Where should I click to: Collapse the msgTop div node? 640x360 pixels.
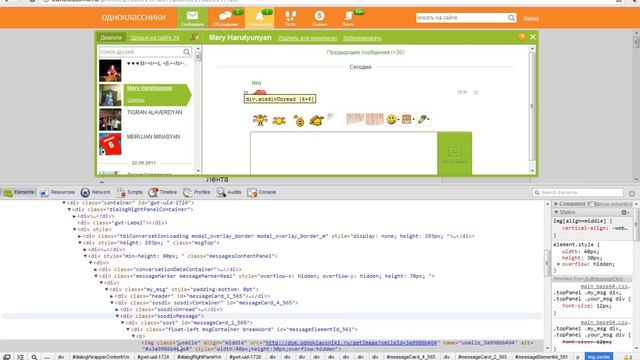click(80, 243)
